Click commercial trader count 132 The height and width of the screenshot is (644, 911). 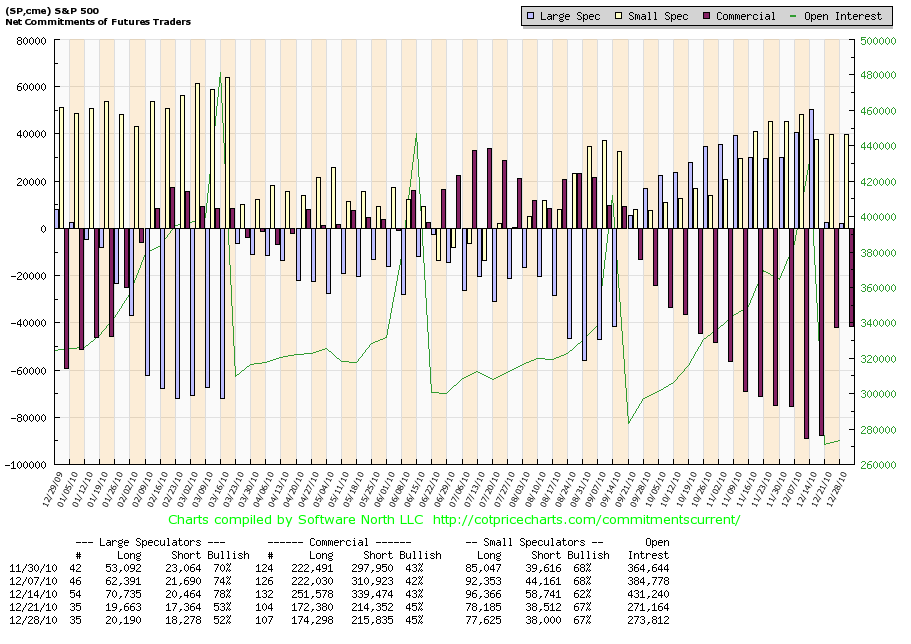[x=264, y=595]
